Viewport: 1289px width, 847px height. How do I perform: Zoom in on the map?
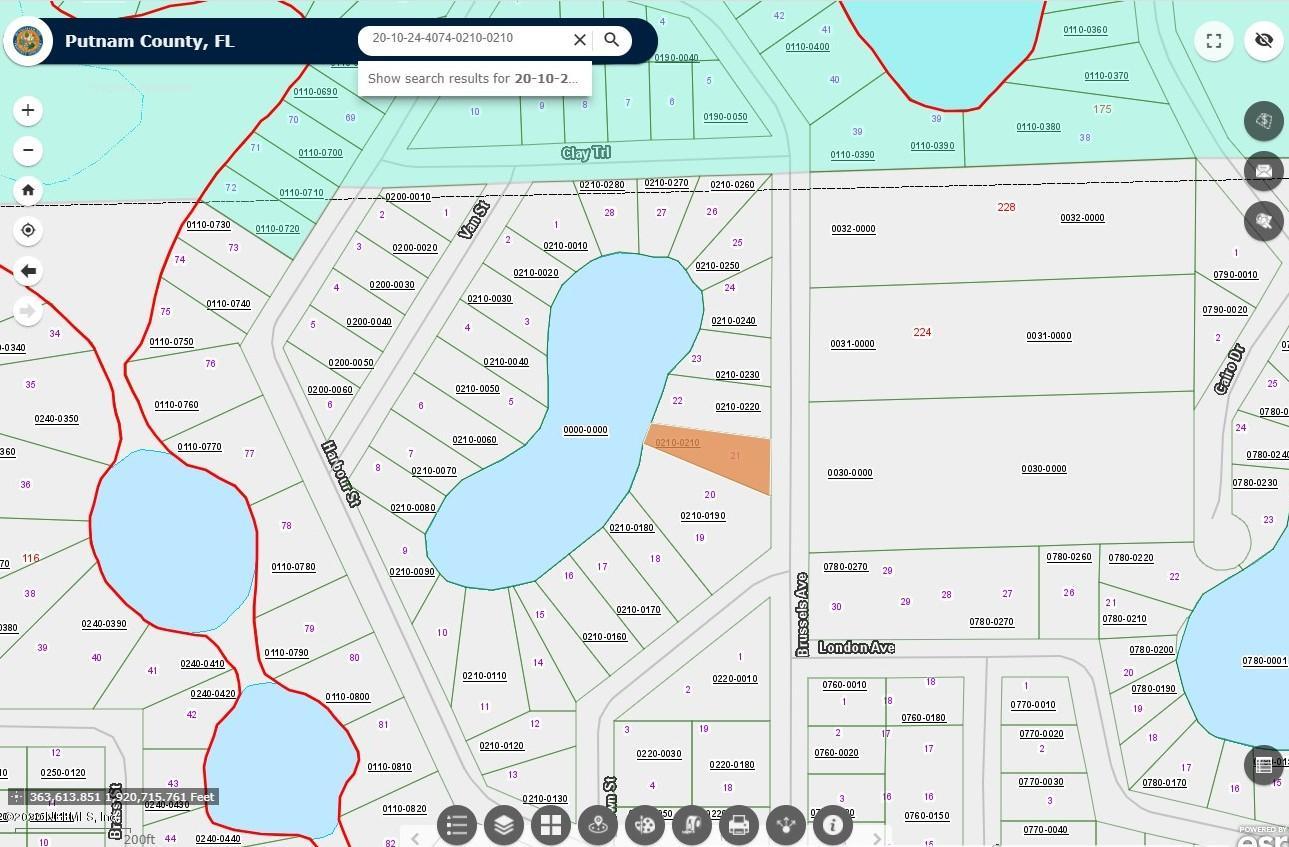click(x=28, y=110)
